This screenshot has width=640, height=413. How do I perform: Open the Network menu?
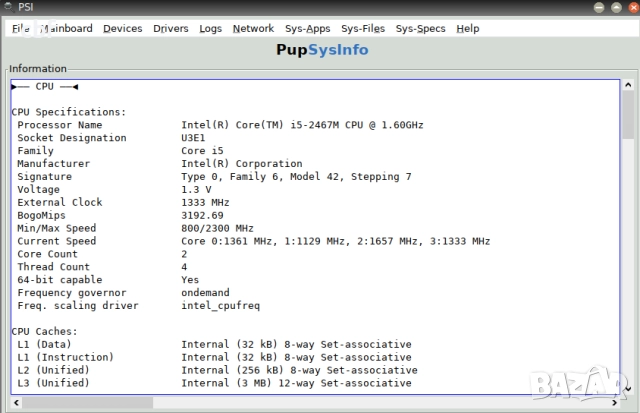pyautogui.click(x=253, y=29)
